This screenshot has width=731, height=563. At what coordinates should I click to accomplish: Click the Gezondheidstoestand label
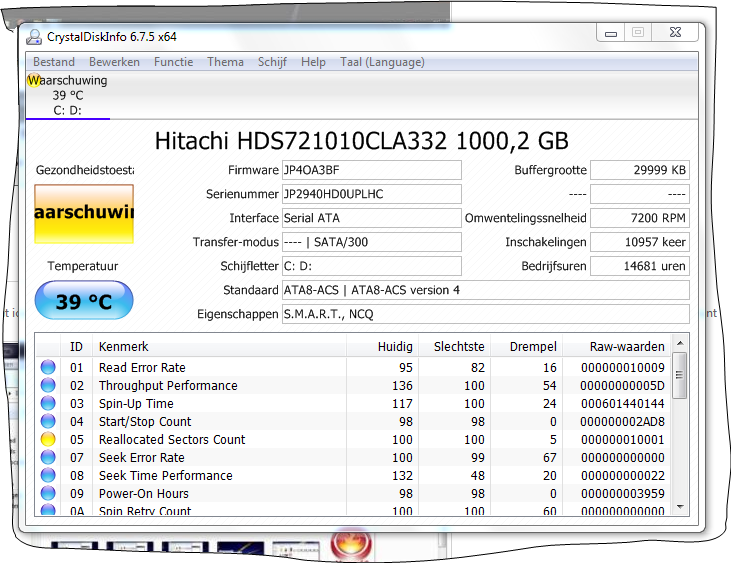pos(85,170)
